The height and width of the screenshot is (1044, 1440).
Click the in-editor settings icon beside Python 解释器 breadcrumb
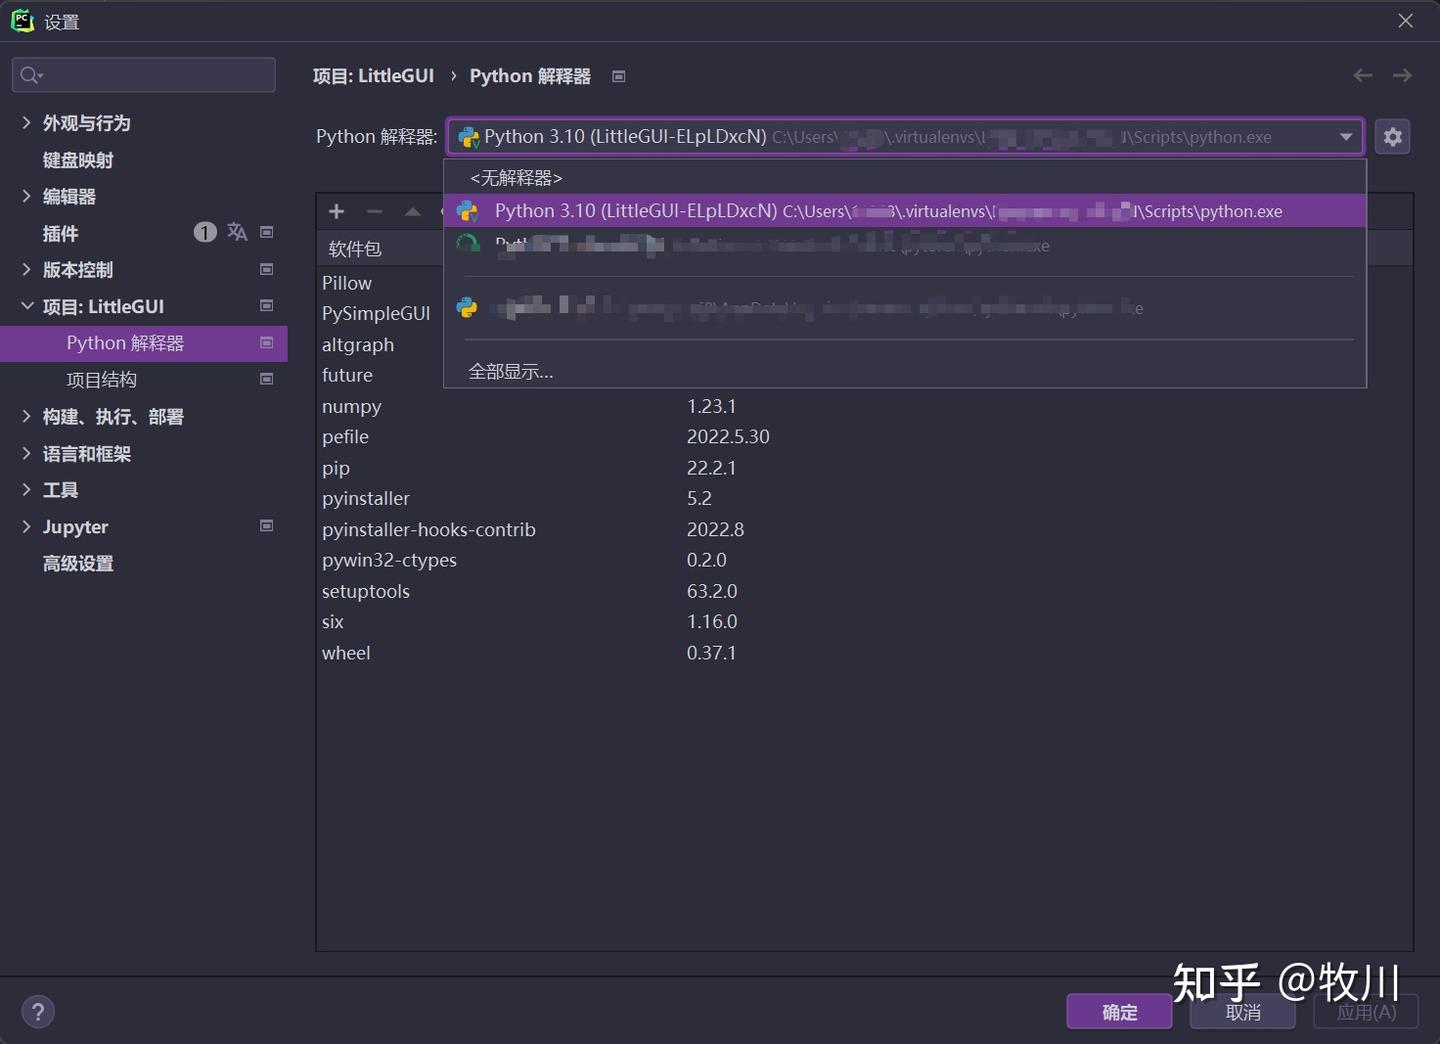coord(618,76)
